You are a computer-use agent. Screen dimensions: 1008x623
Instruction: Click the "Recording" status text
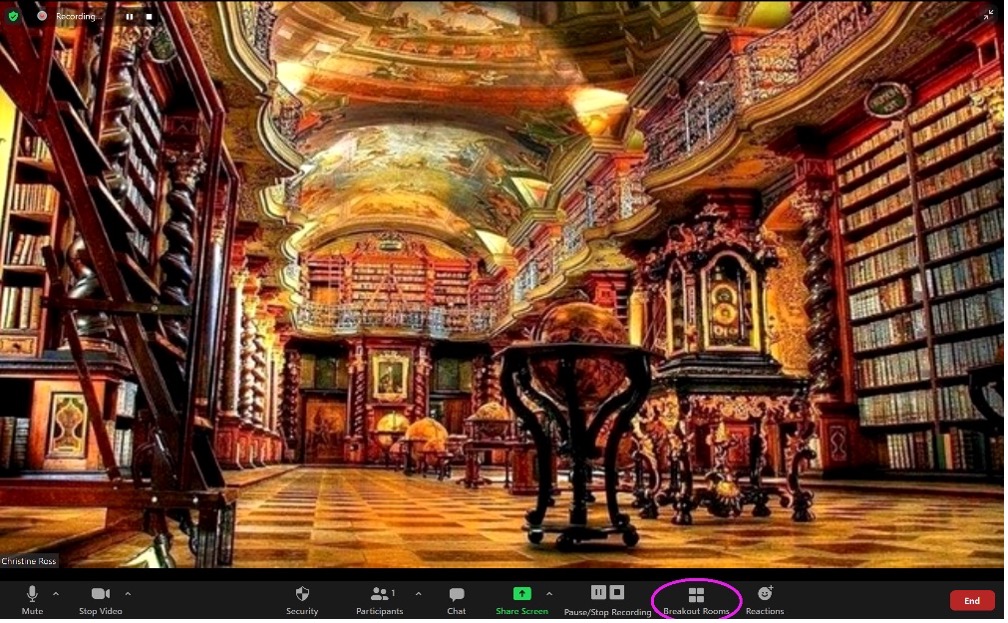[78, 17]
